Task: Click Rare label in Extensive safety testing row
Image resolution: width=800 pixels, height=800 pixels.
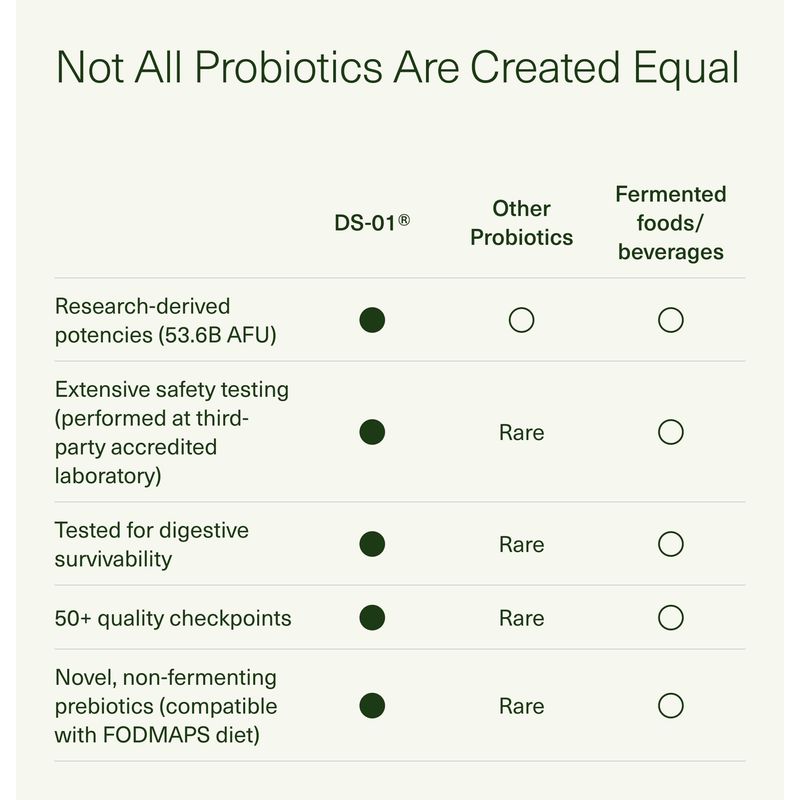Action: point(521,432)
